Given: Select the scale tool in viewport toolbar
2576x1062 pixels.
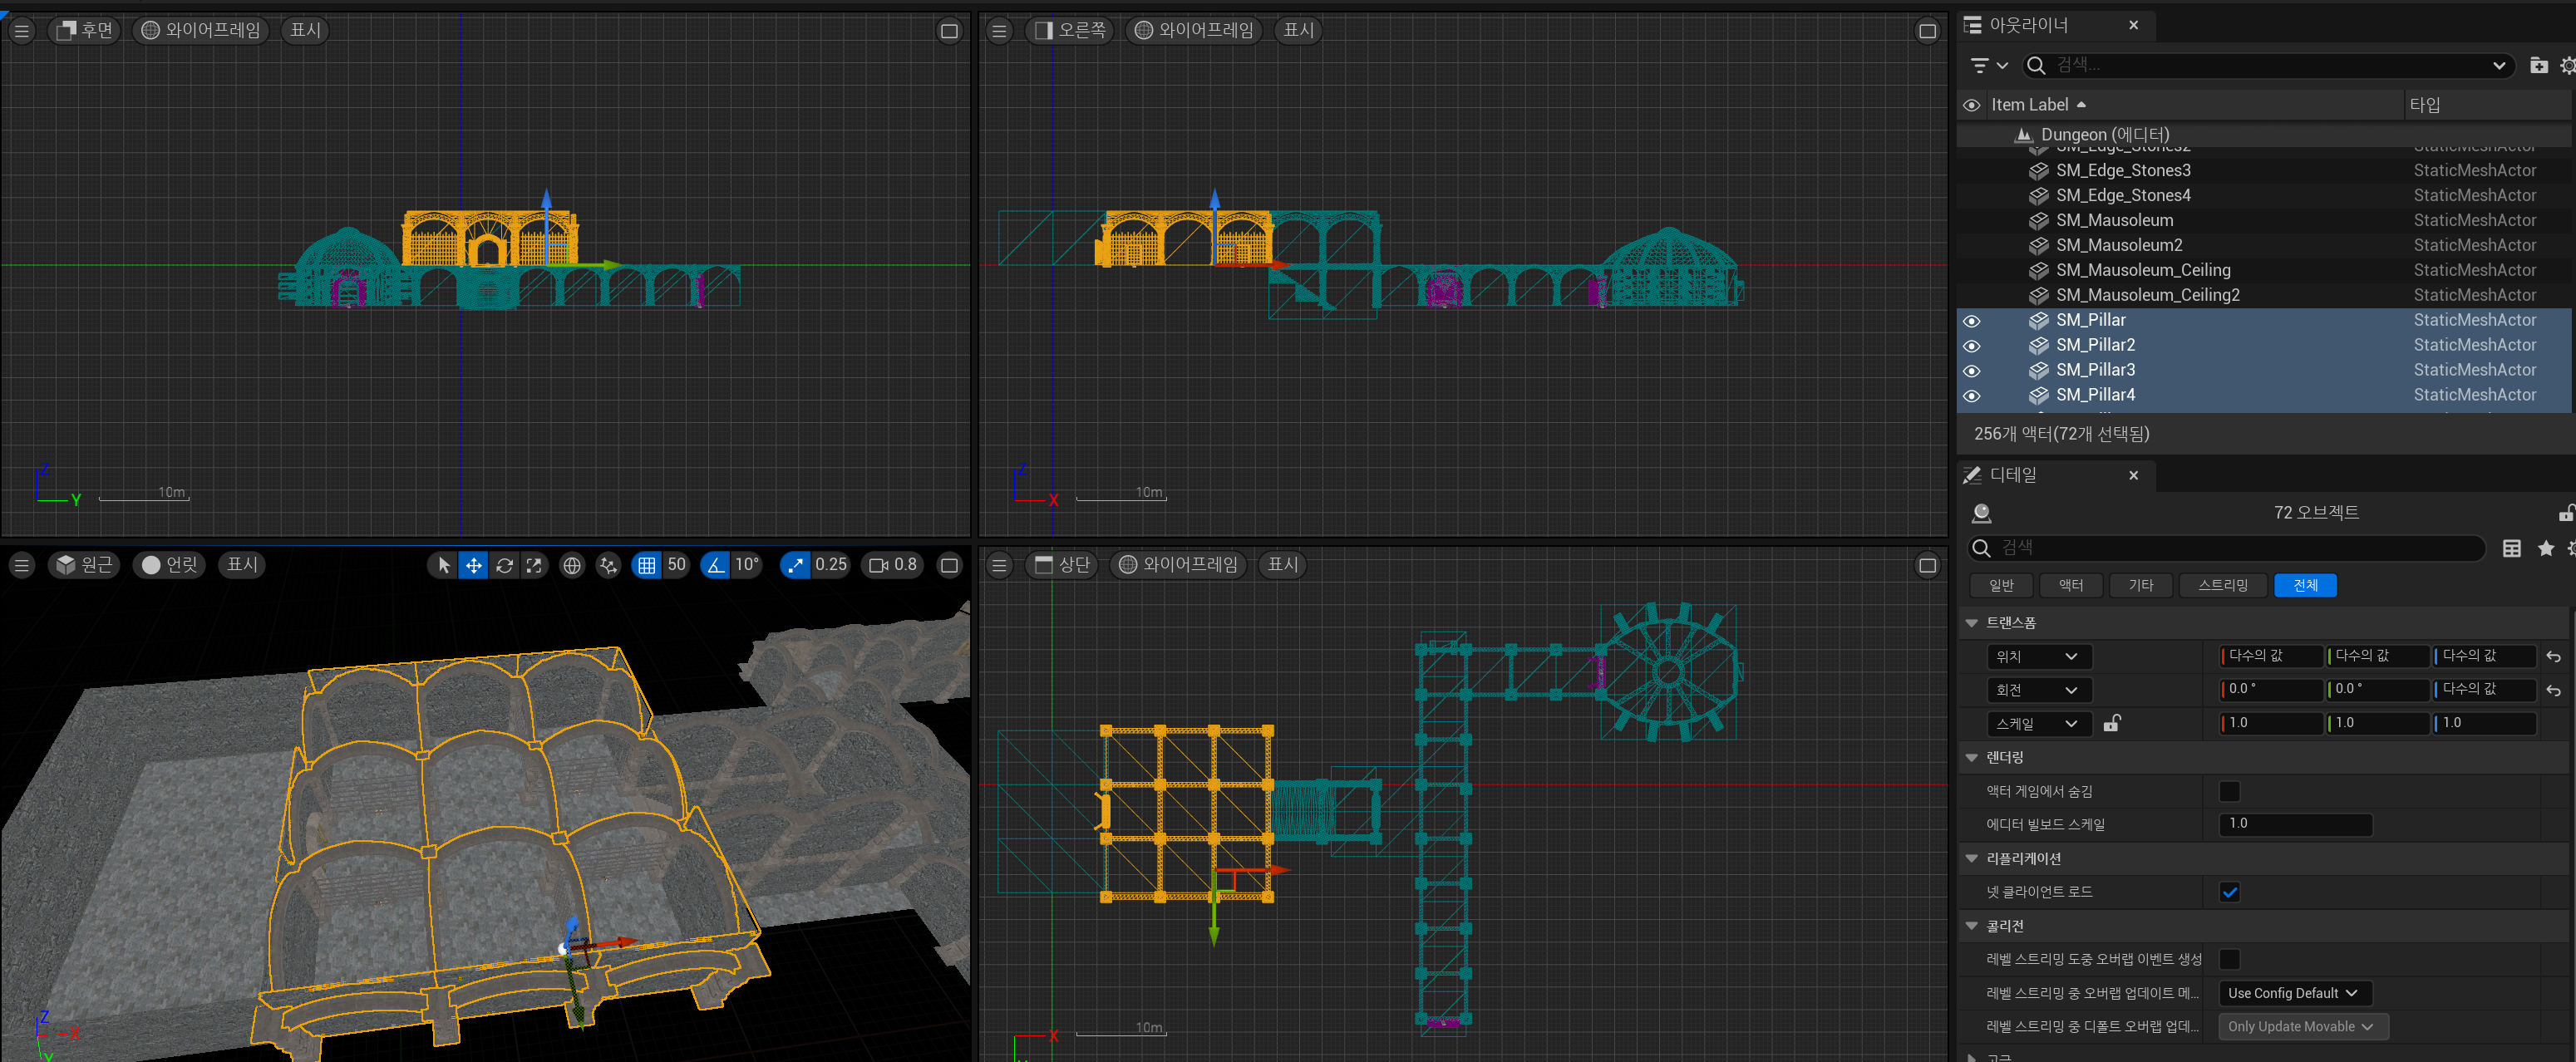Looking at the screenshot, I should (x=534, y=565).
